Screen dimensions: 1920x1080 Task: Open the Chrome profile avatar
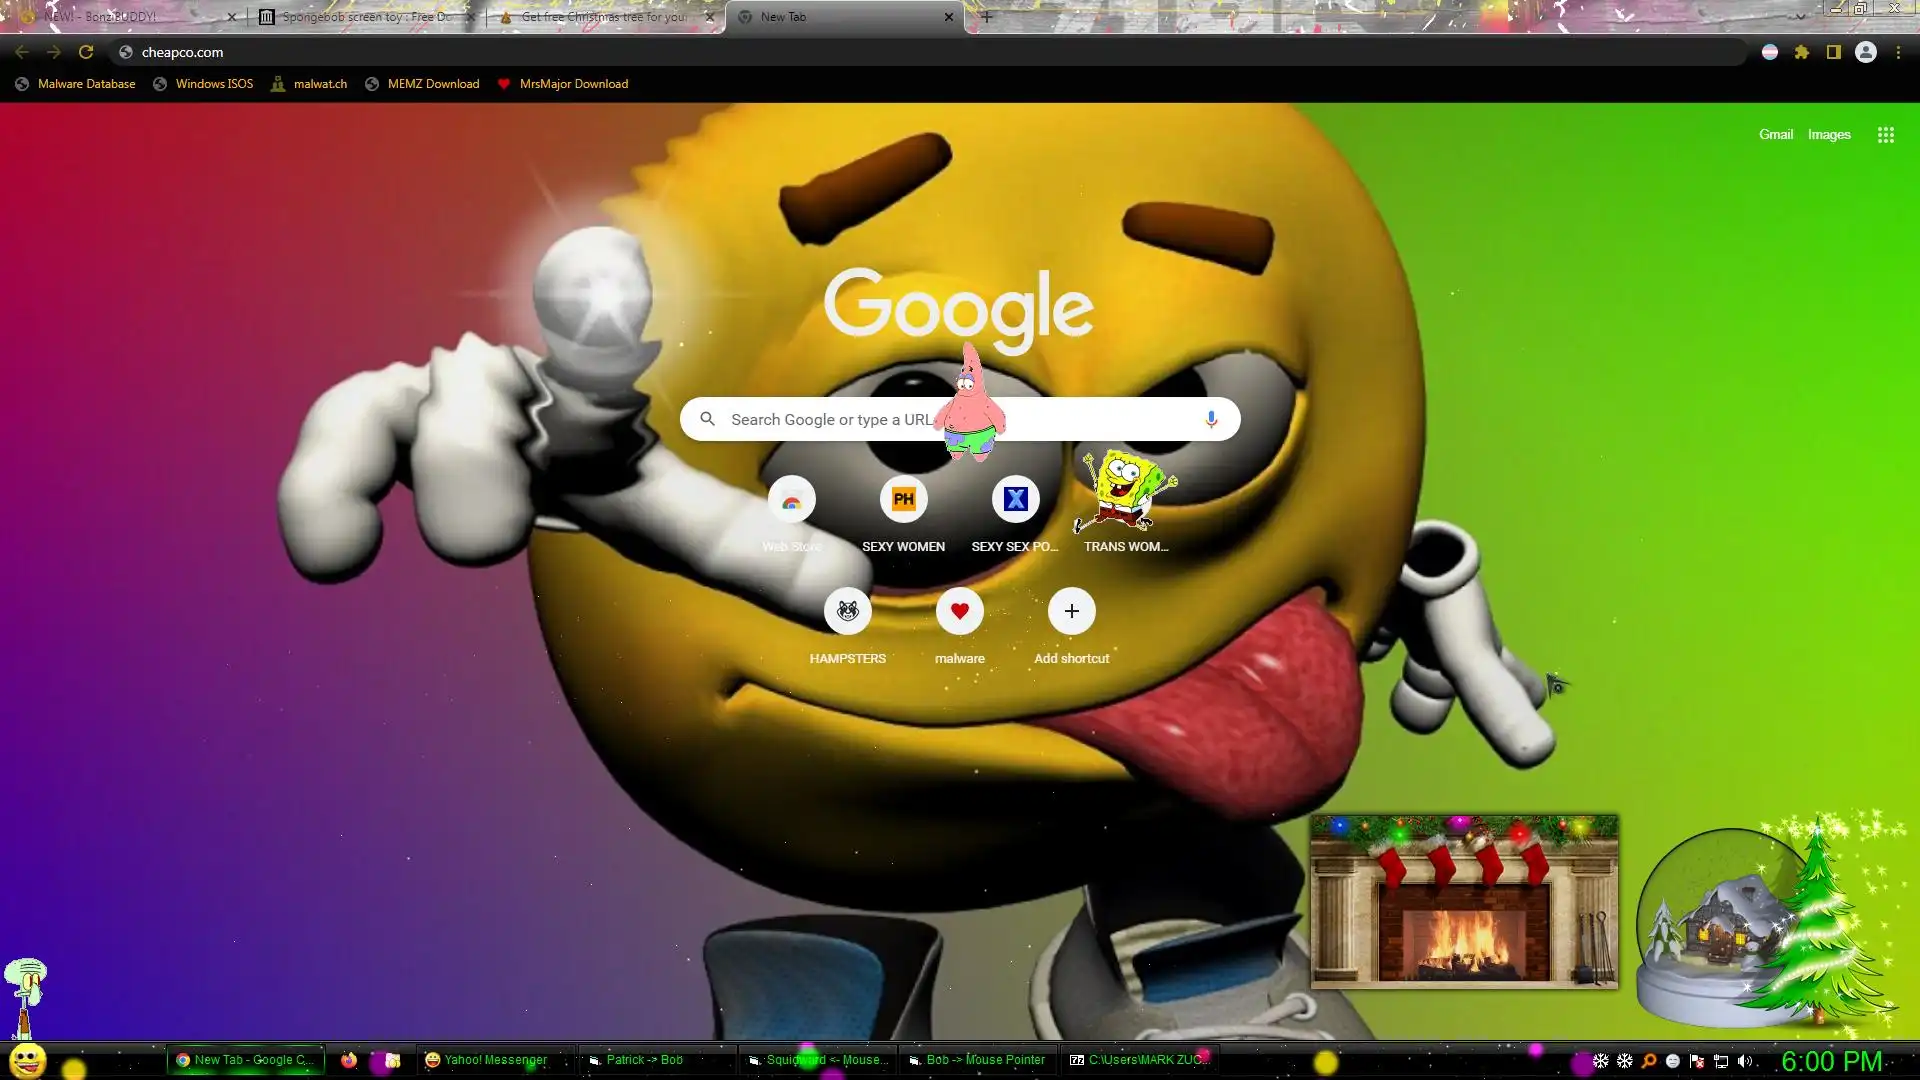(x=1865, y=52)
